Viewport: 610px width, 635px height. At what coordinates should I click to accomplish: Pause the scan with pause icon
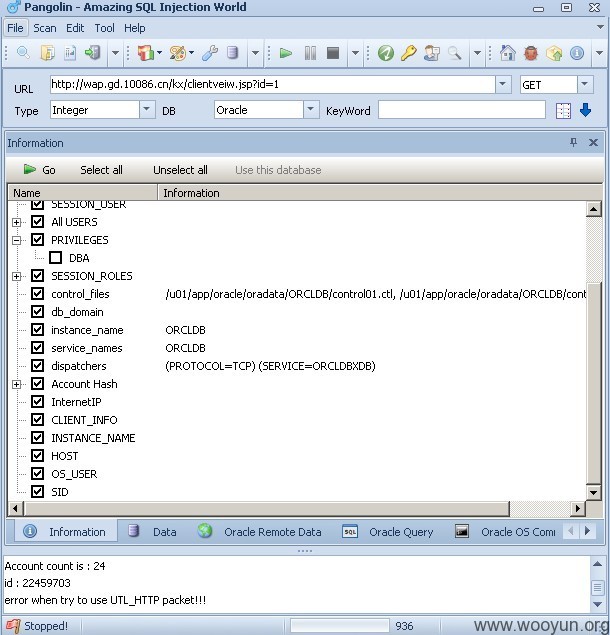pyautogui.click(x=310, y=53)
